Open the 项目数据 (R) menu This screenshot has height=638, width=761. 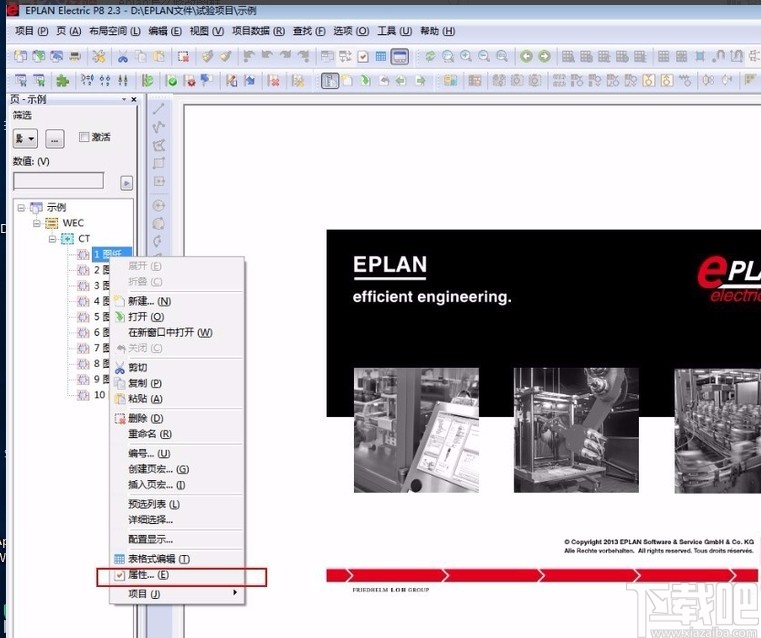pos(258,31)
